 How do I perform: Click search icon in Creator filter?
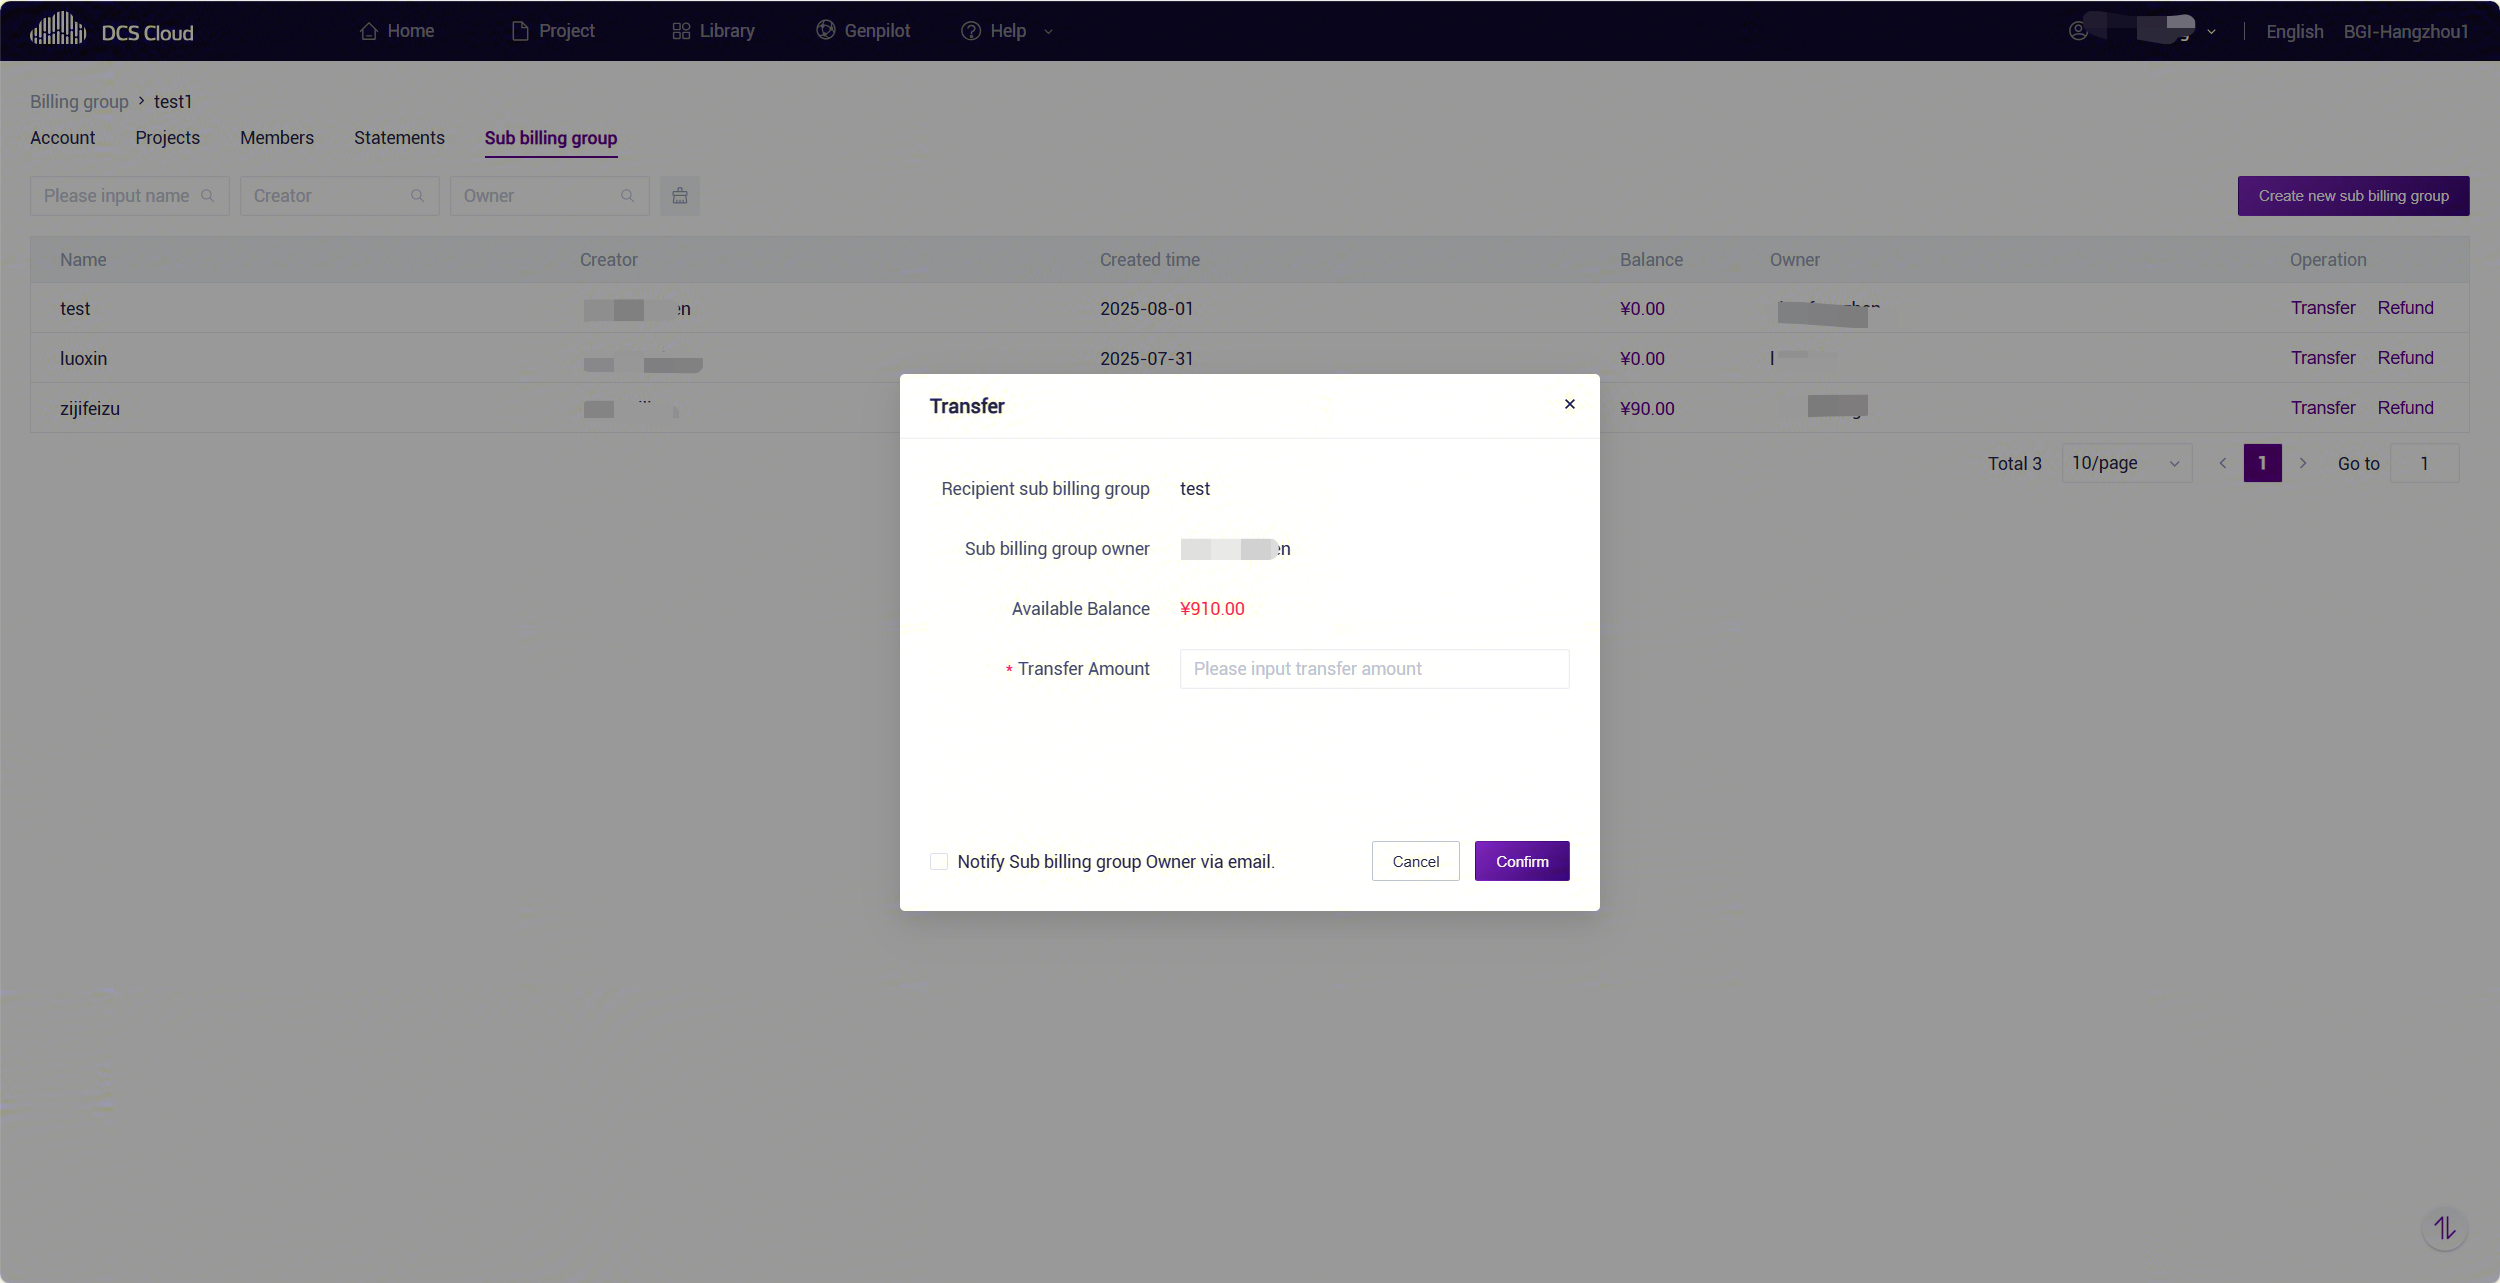tap(418, 196)
